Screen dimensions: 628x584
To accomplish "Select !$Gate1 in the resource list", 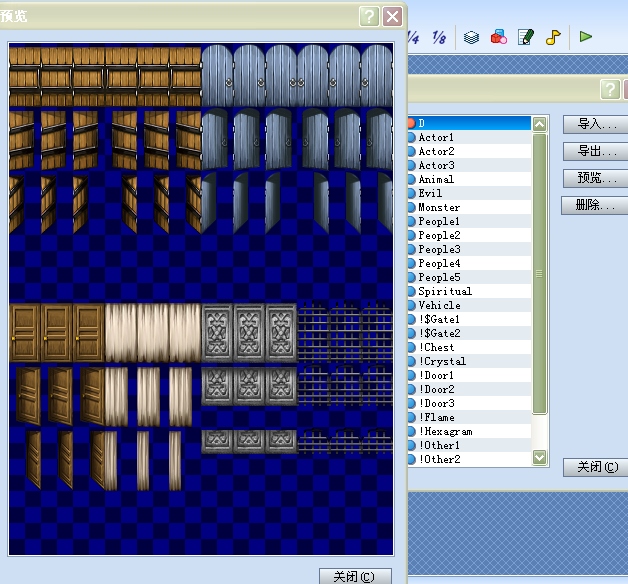I will point(469,319).
